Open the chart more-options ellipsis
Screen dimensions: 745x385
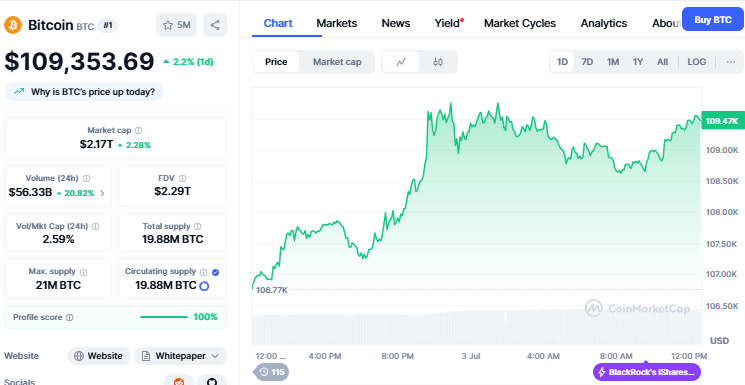coord(731,62)
